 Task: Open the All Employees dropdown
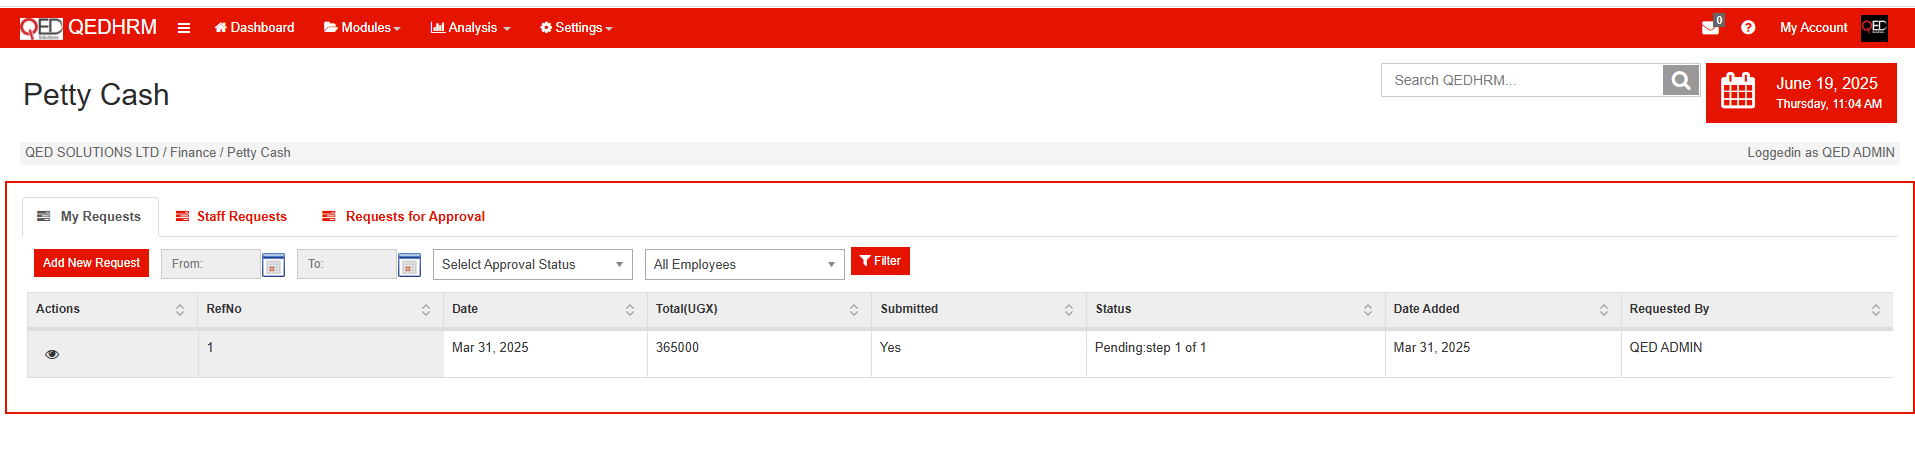coord(744,265)
